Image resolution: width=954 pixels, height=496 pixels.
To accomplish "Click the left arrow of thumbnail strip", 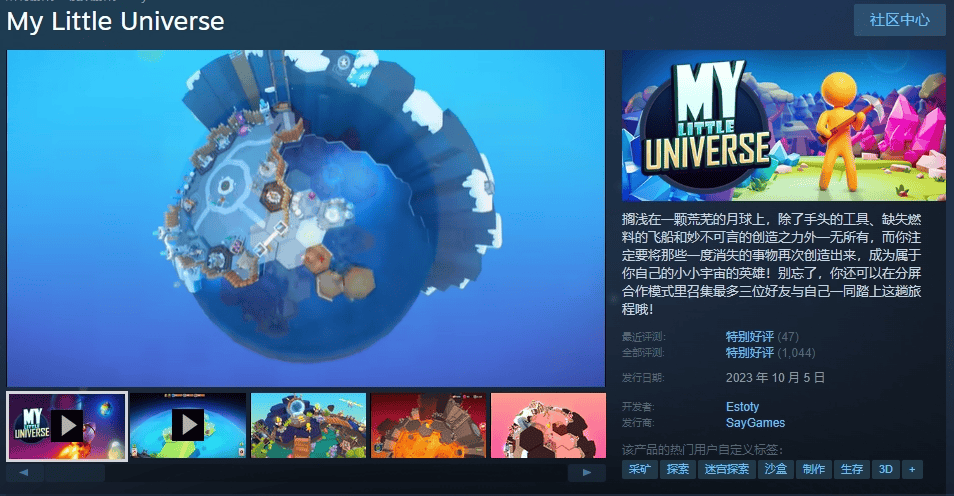I will tap(24, 473).
